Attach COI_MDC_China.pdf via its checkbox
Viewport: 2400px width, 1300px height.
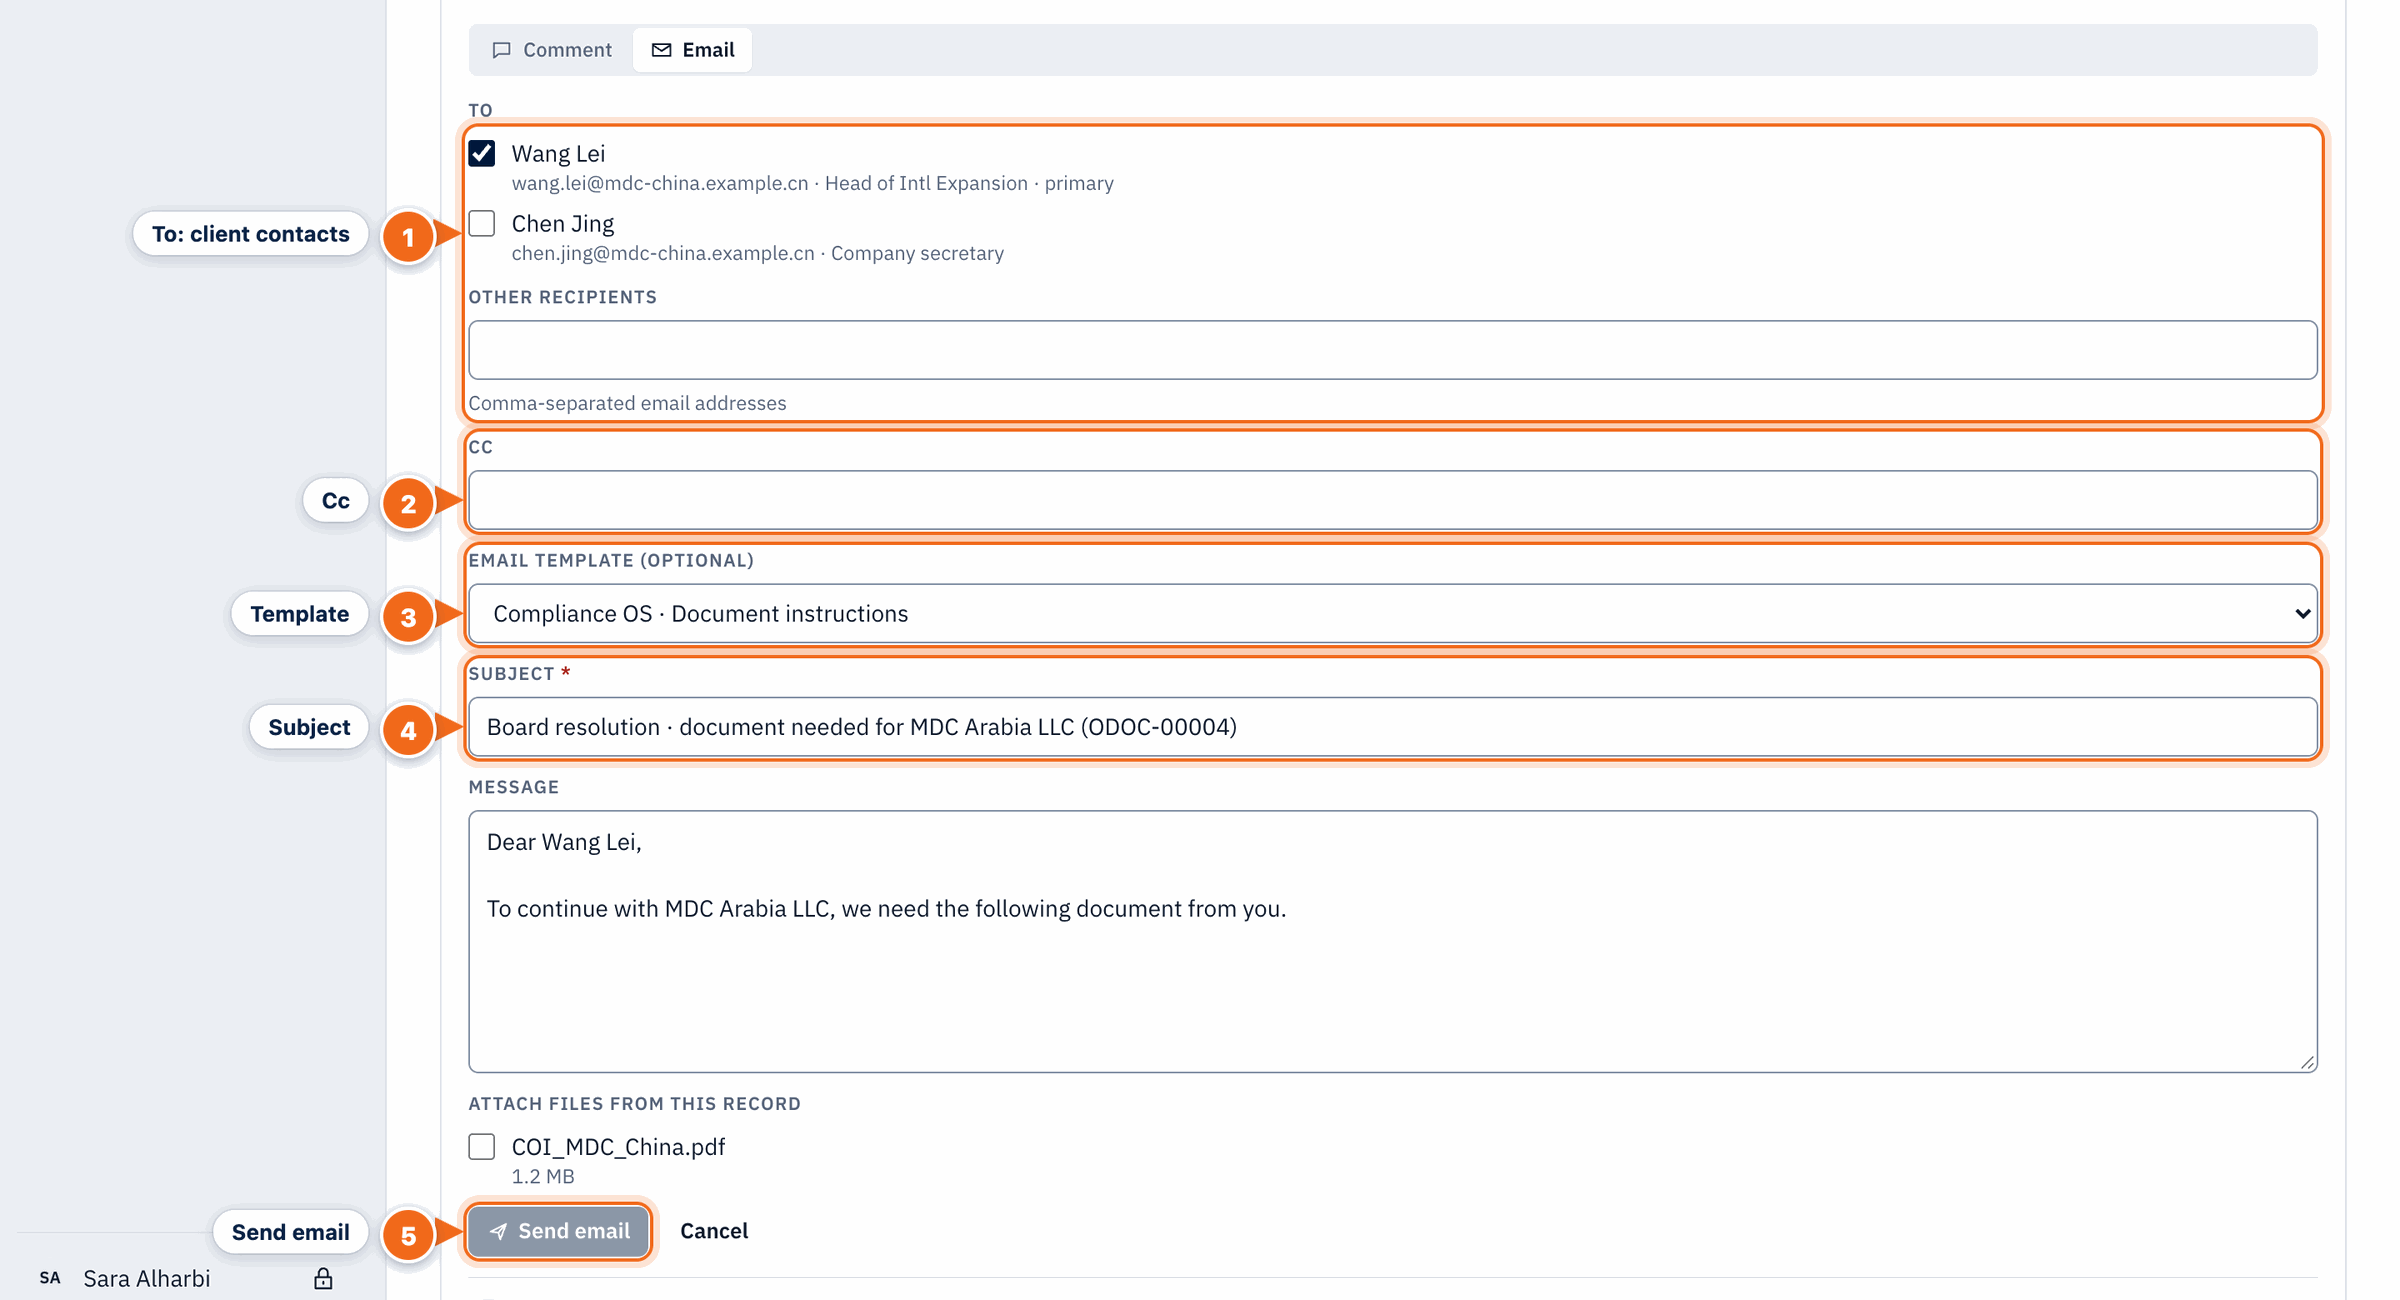point(482,1146)
